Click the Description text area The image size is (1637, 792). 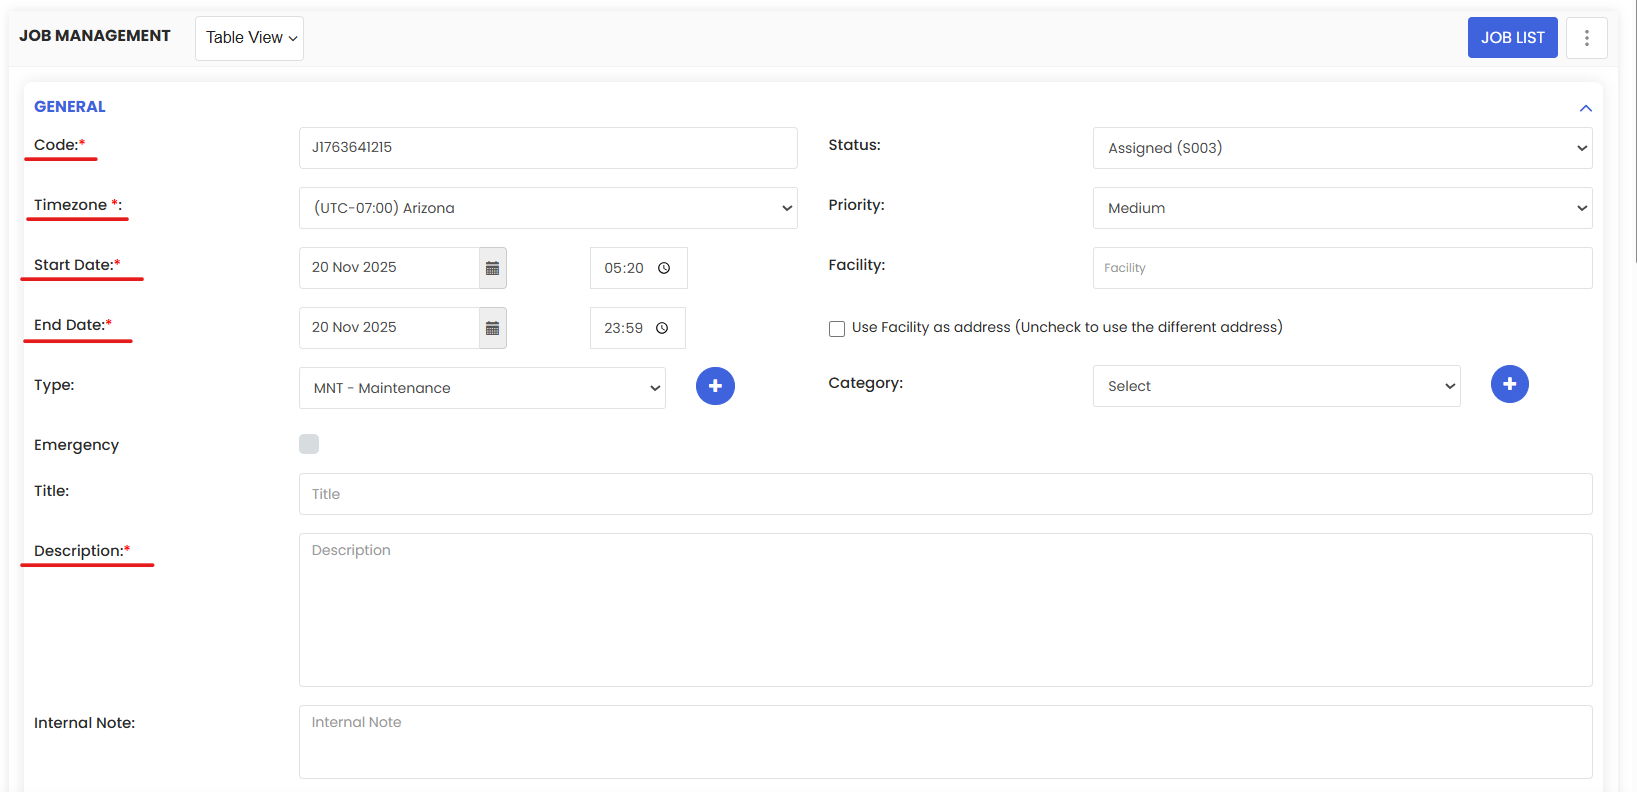(945, 610)
